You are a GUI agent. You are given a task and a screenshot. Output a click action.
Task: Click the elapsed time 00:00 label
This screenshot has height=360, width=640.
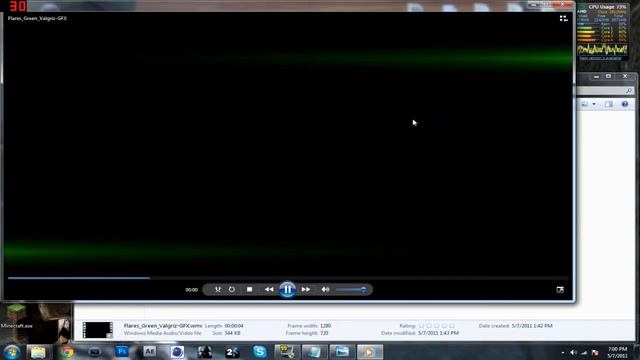191,290
